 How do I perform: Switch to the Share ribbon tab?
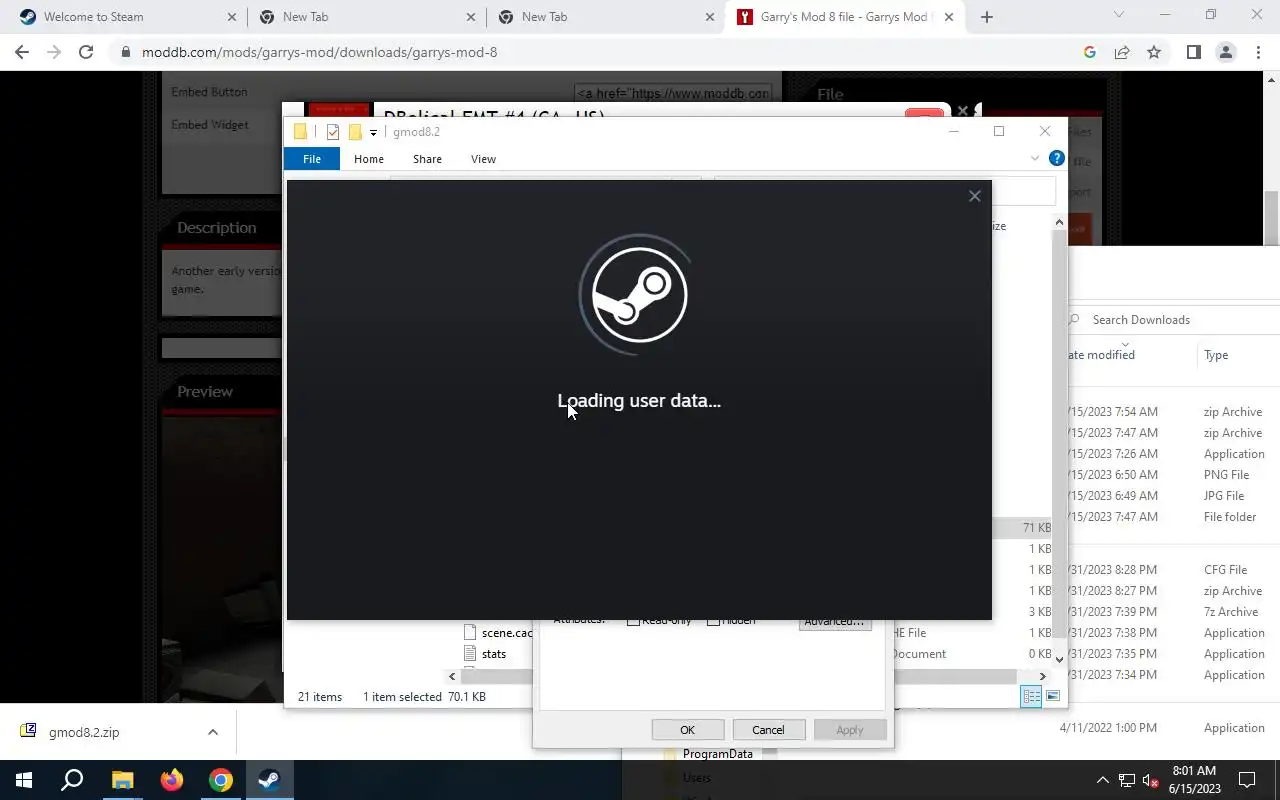coord(427,159)
